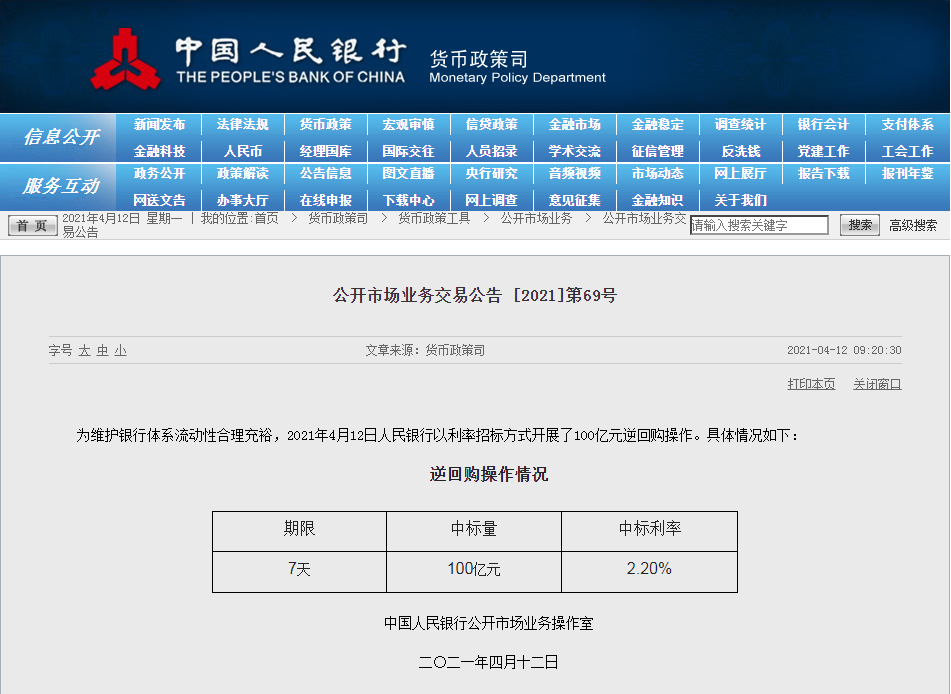951x694 pixels.
Task: Select 金融市场 in the navigation bar
Action: [574, 125]
